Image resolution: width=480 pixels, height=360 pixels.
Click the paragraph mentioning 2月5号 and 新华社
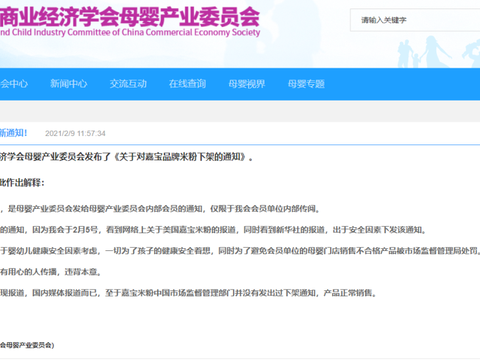[213, 230]
